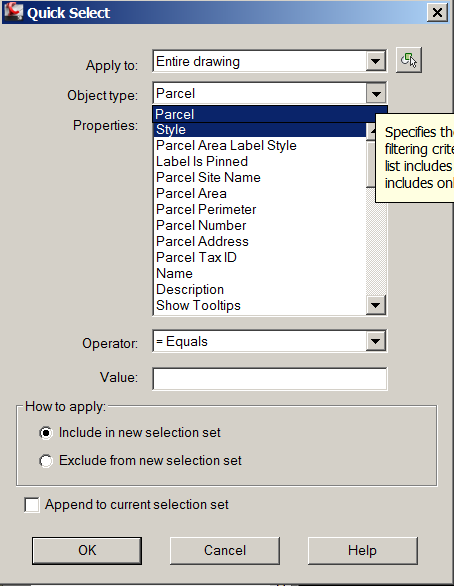454x586 pixels.
Task: Select the Parcel Address property
Action: click(260, 242)
